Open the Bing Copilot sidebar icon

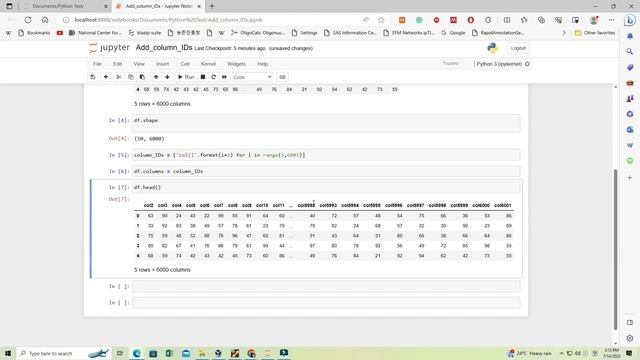click(x=630, y=20)
